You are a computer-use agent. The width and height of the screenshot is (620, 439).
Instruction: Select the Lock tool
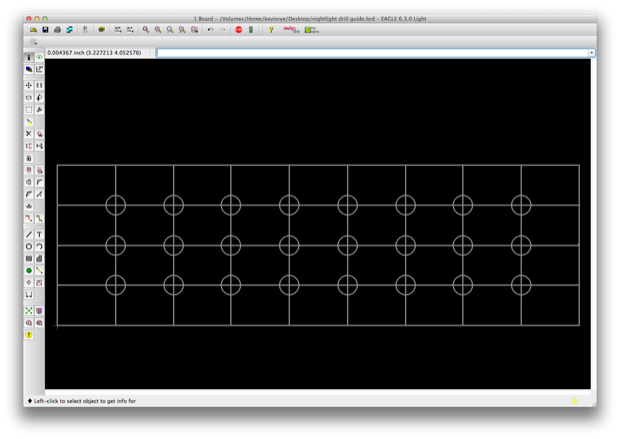tap(29, 158)
